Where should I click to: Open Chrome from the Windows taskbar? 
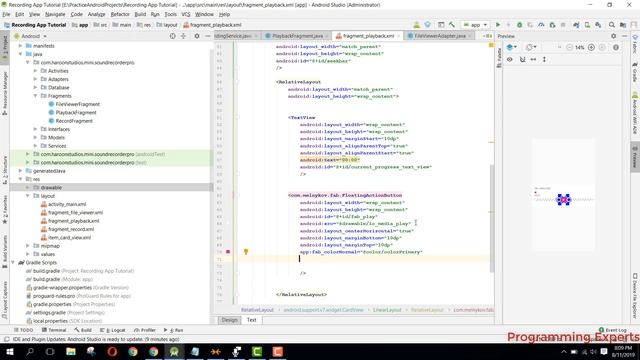click(x=133, y=351)
